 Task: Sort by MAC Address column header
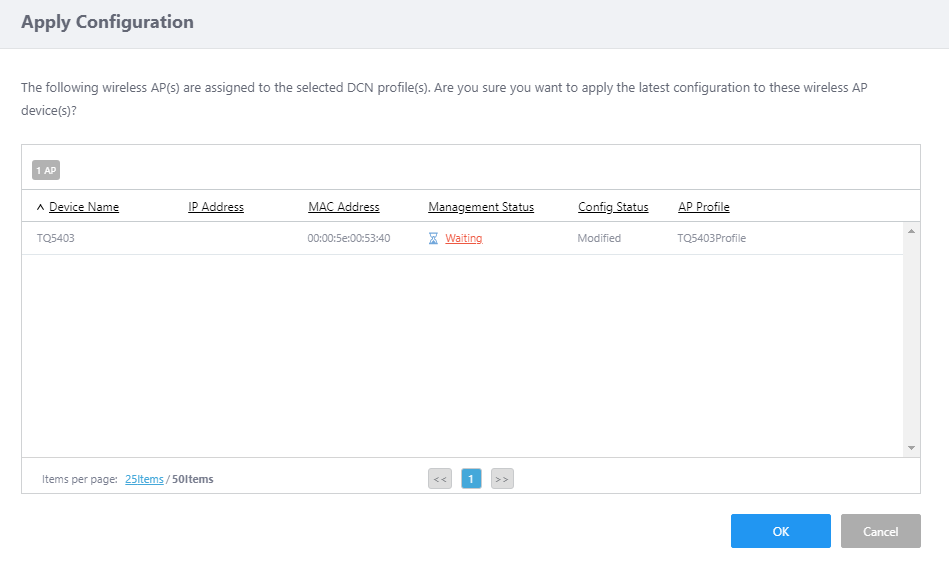click(x=344, y=207)
